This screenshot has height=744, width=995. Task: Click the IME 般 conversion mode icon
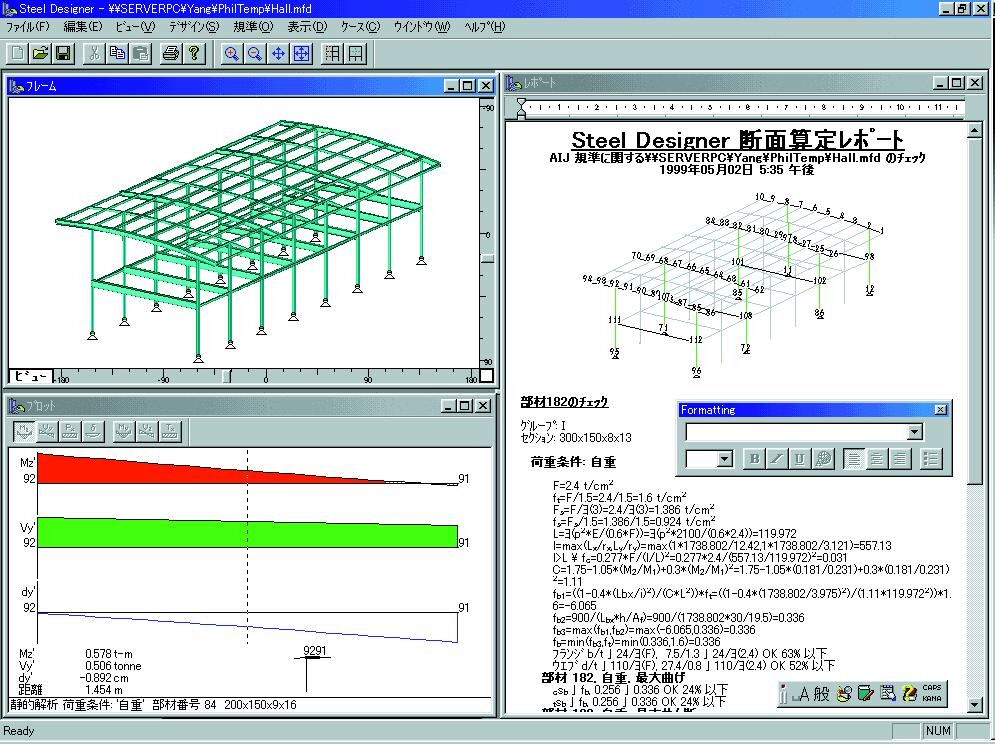tap(822, 694)
